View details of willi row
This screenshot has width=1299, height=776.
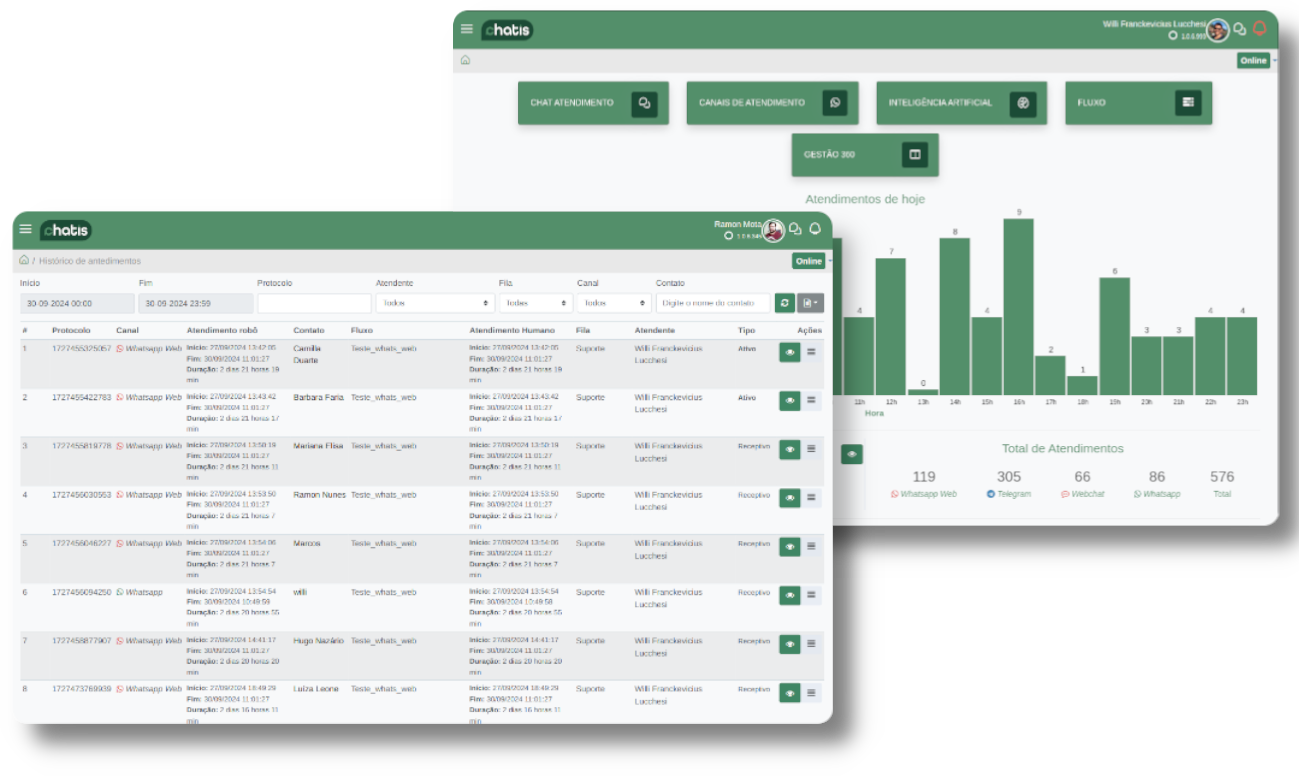coord(790,595)
